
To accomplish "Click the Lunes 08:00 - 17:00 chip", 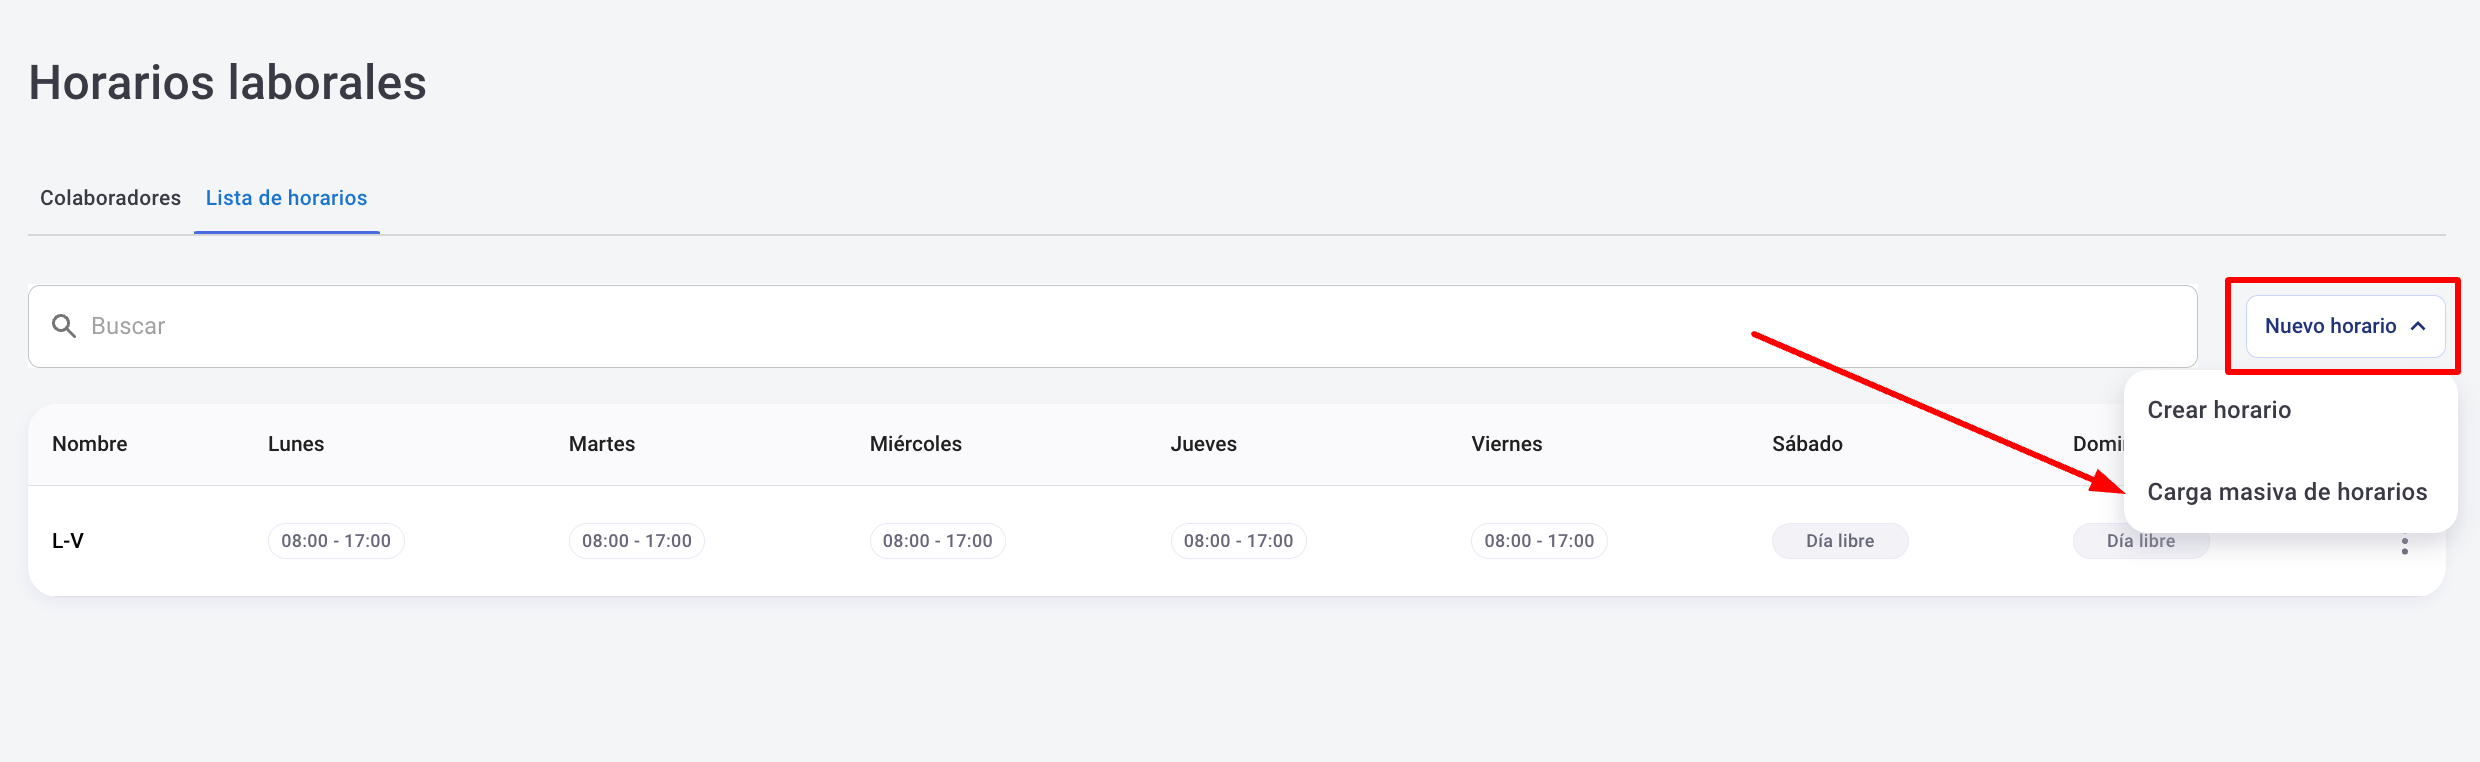I will 336,541.
